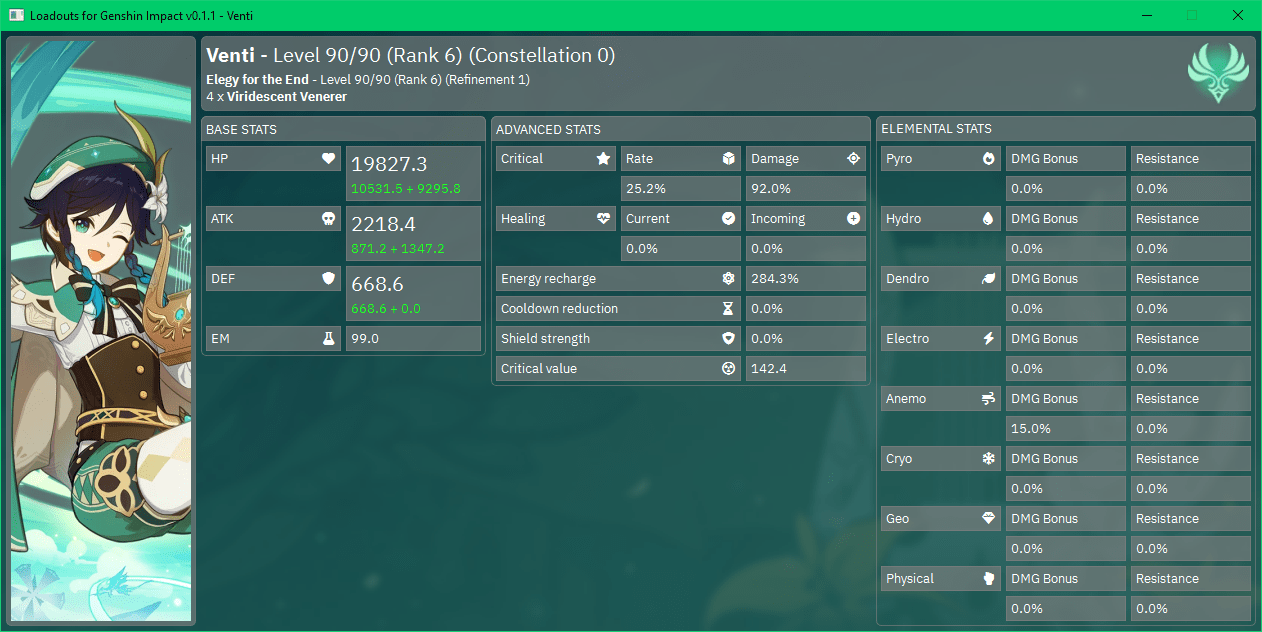Screen dimensions: 1262x632
Task: Click the Critical star icon
Action: coord(603,159)
